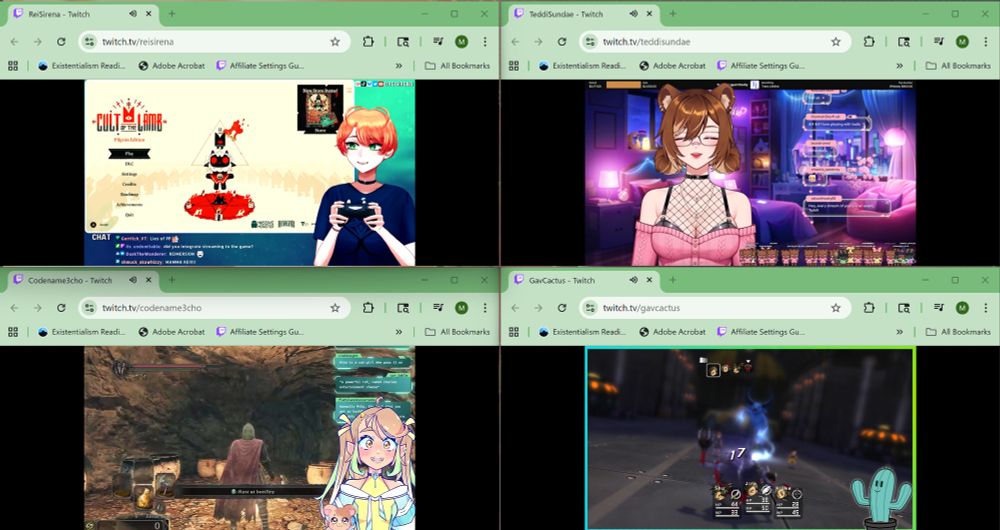Reload the page in the TeddiSundae window
Viewport: 1000px width, 530px height.
click(562, 41)
